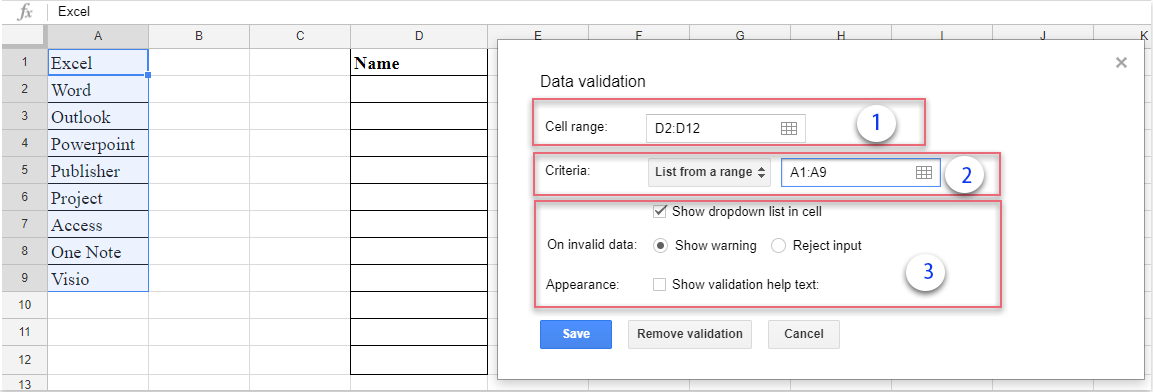Select cell containing Access
The height and width of the screenshot is (392, 1153).
[98, 224]
